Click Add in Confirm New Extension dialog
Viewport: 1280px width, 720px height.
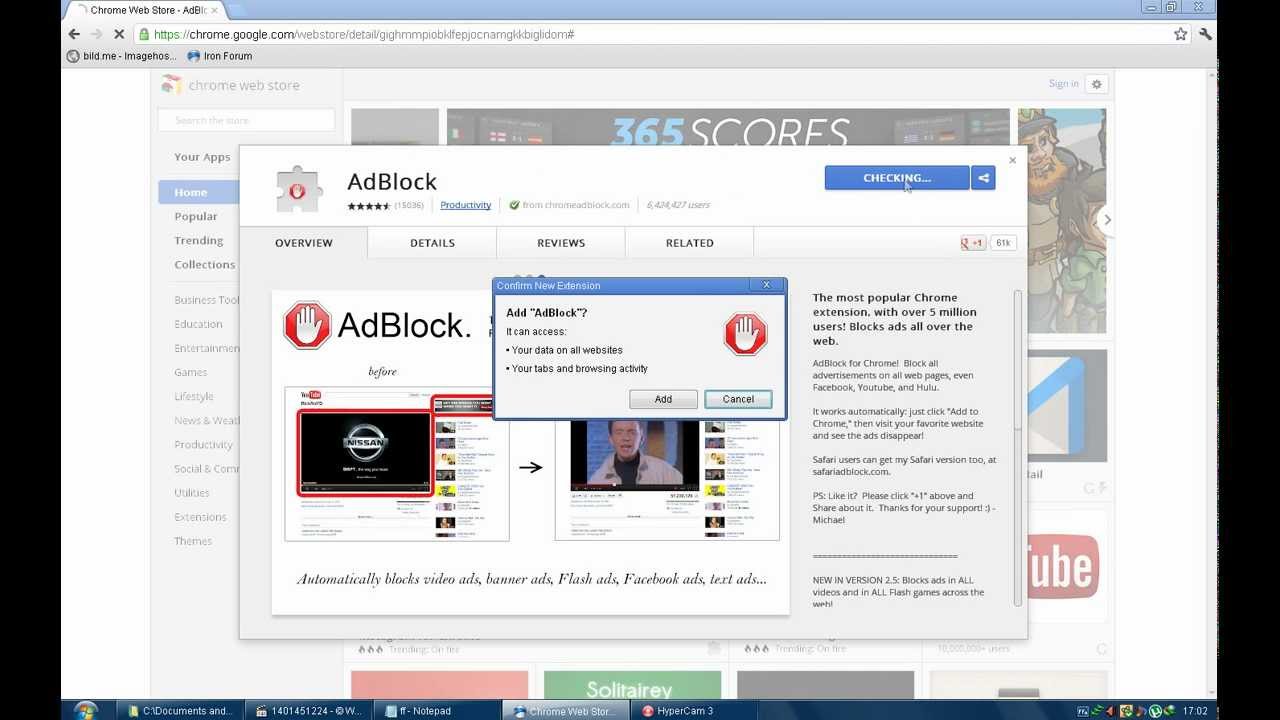coord(663,399)
